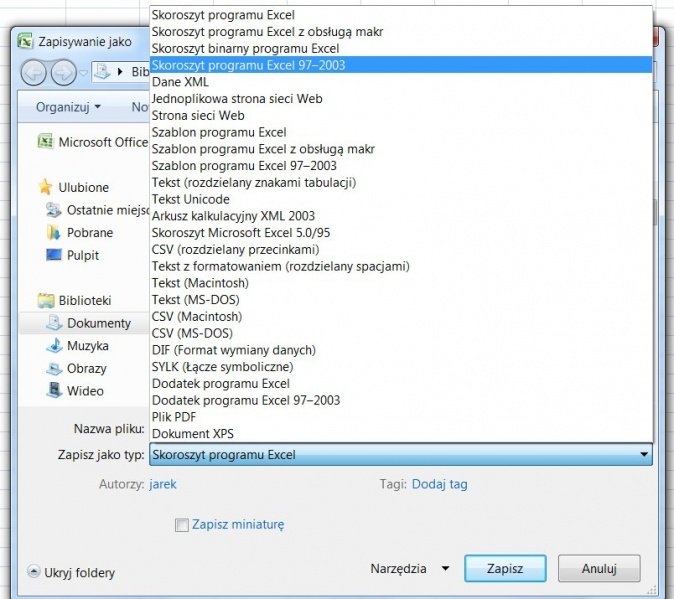Expand the Zapisz jako typ dropdown

643,455
